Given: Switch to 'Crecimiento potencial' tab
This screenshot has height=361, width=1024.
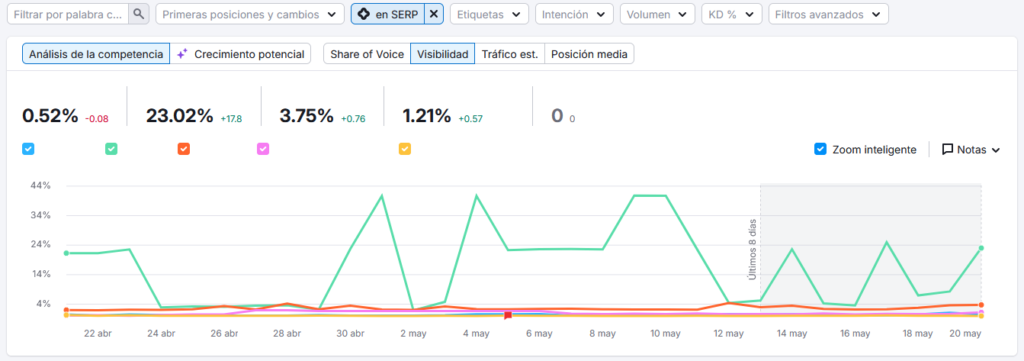Looking at the screenshot, I should [x=240, y=54].
